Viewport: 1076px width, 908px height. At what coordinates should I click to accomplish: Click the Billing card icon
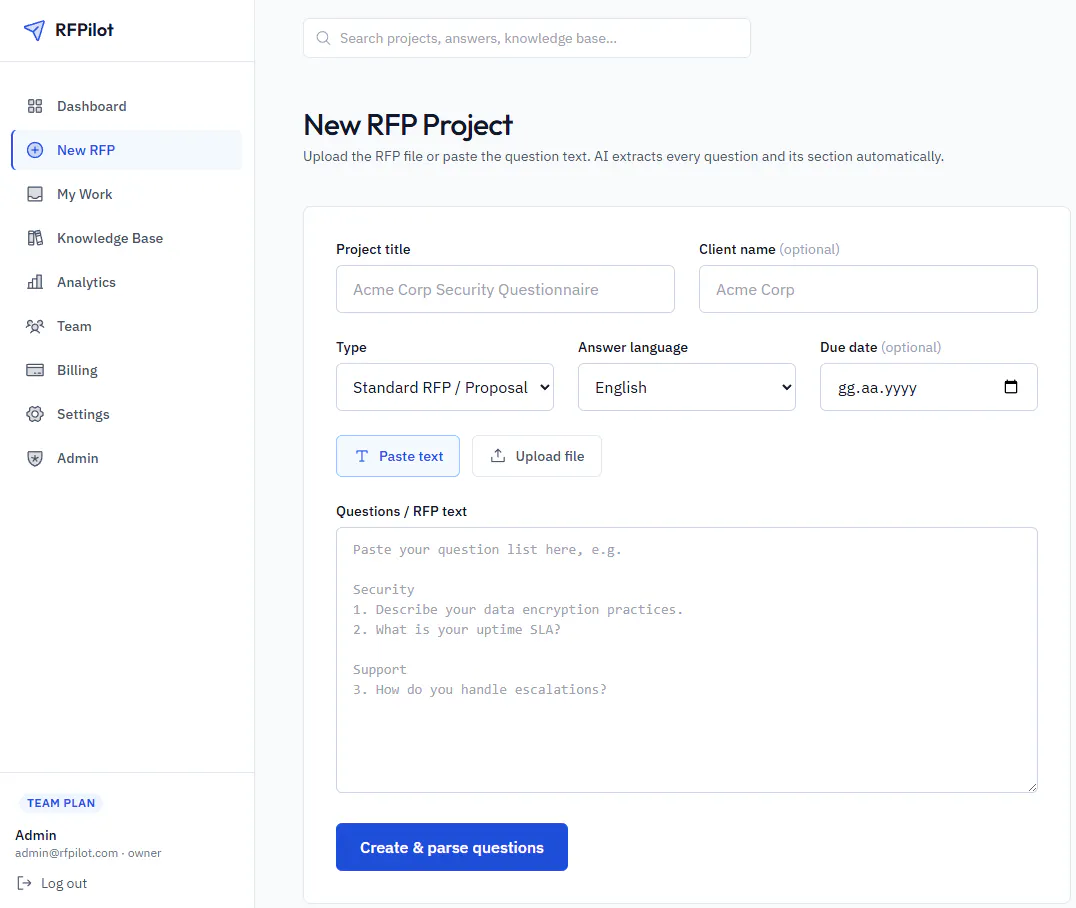click(35, 370)
